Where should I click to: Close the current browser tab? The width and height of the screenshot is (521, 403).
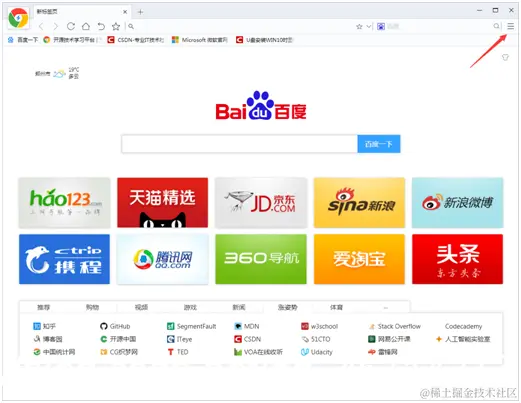(125, 12)
